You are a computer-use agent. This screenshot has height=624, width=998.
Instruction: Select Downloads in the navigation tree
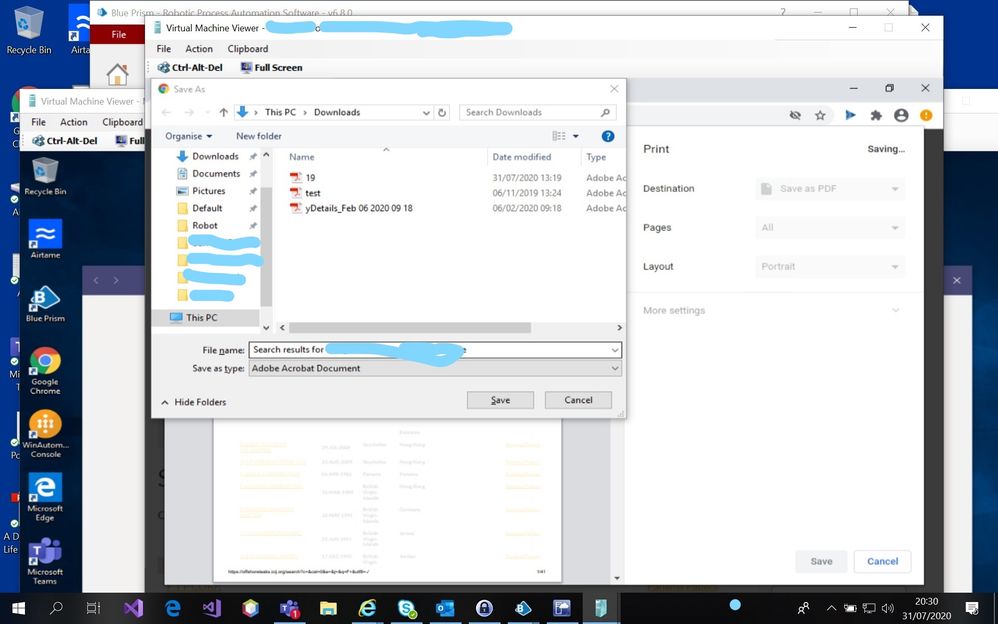point(215,156)
